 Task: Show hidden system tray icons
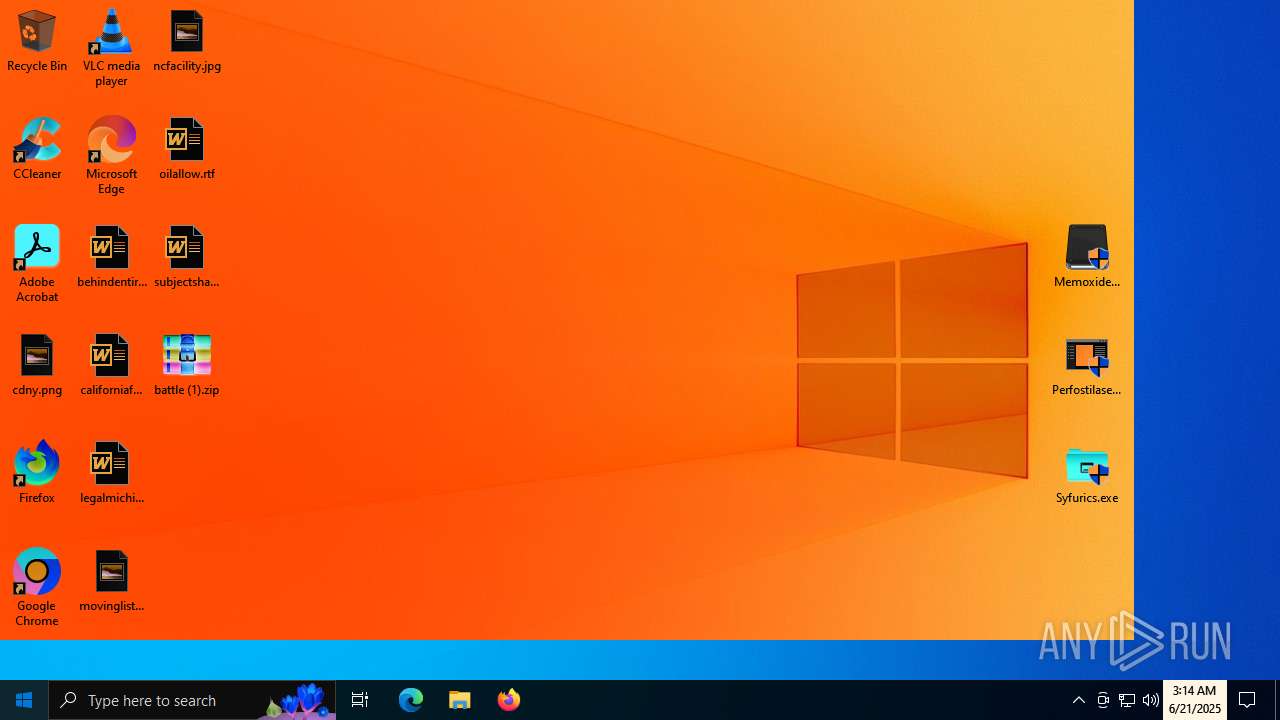click(x=1079, y=700)
